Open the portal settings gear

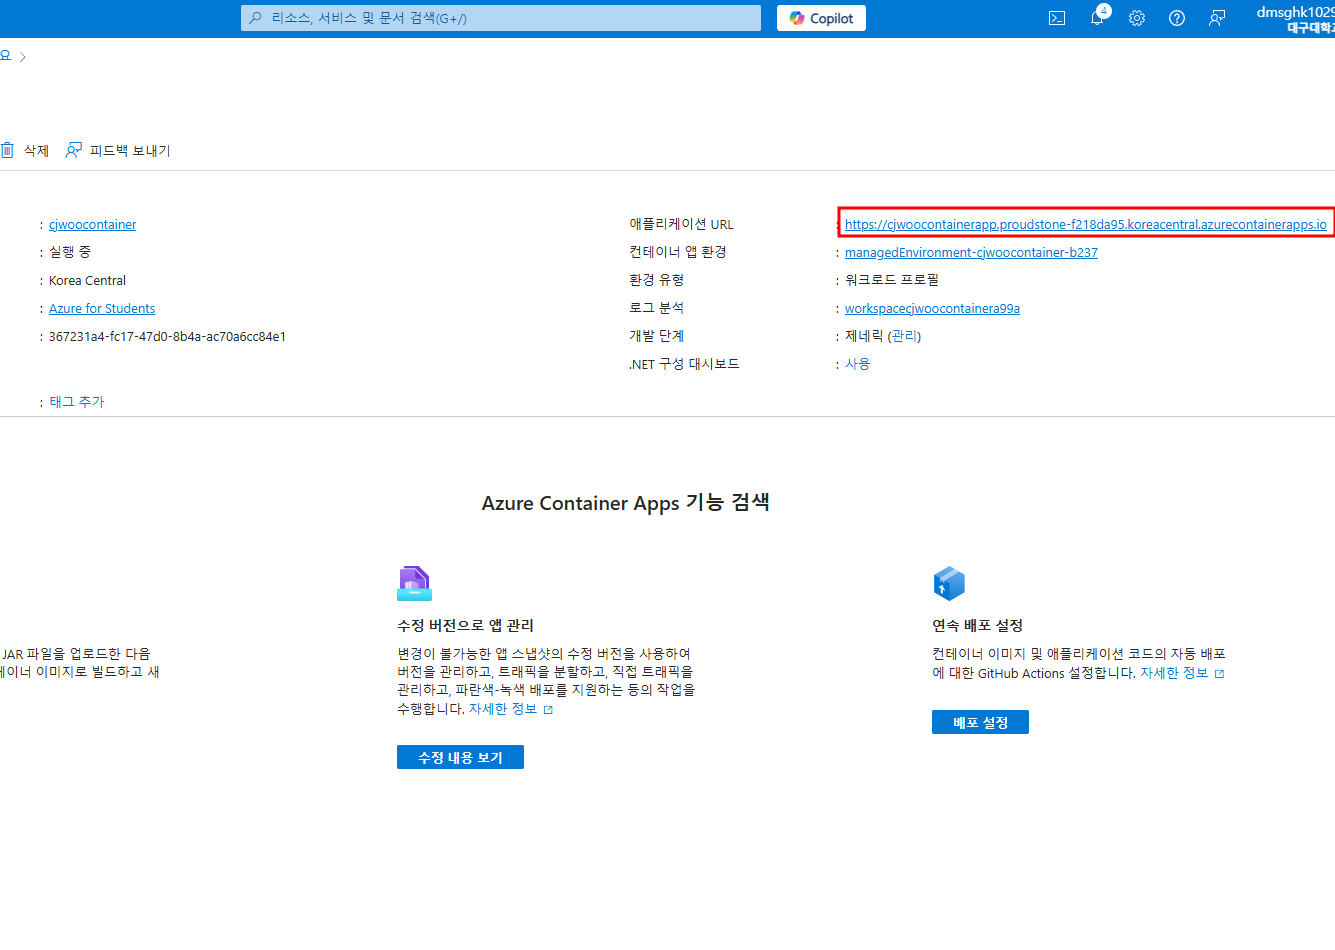[1137, 18]
